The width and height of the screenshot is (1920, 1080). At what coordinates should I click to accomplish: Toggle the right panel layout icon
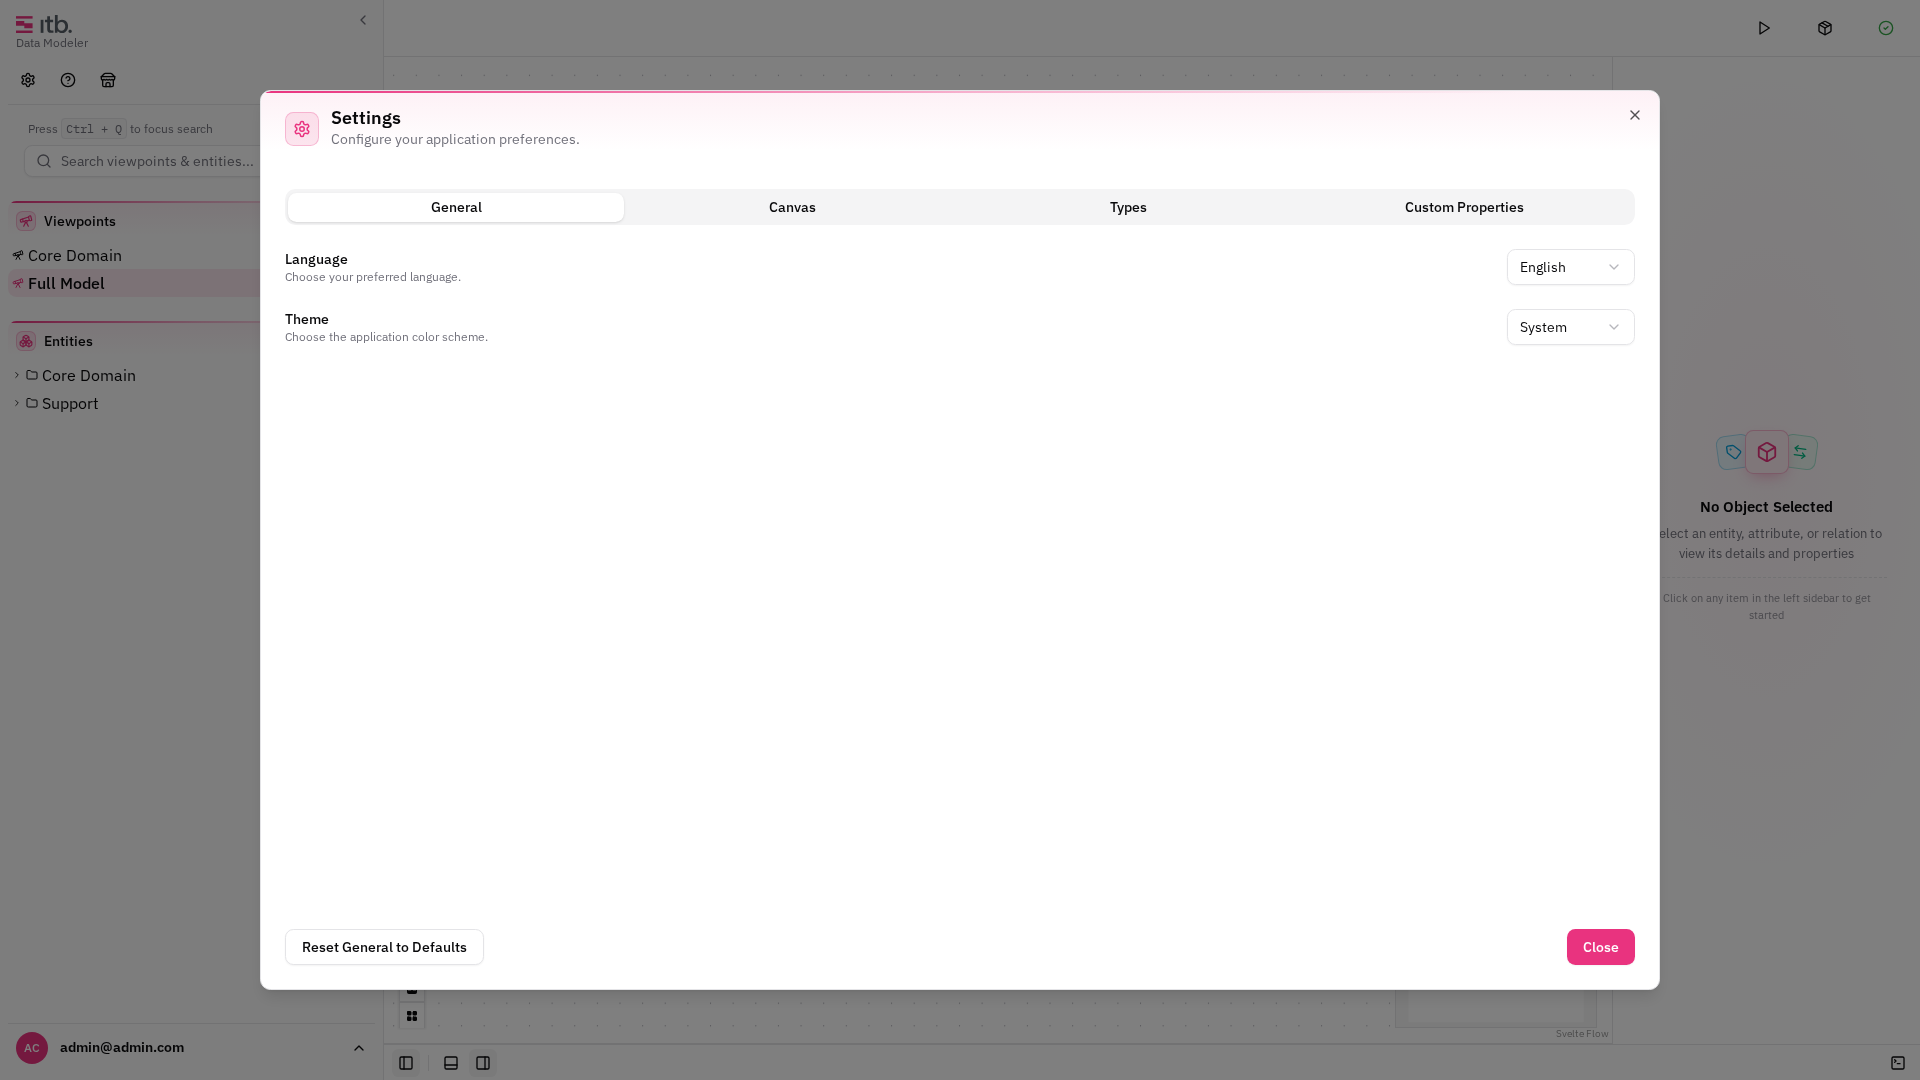click(x=483, y=1063)
